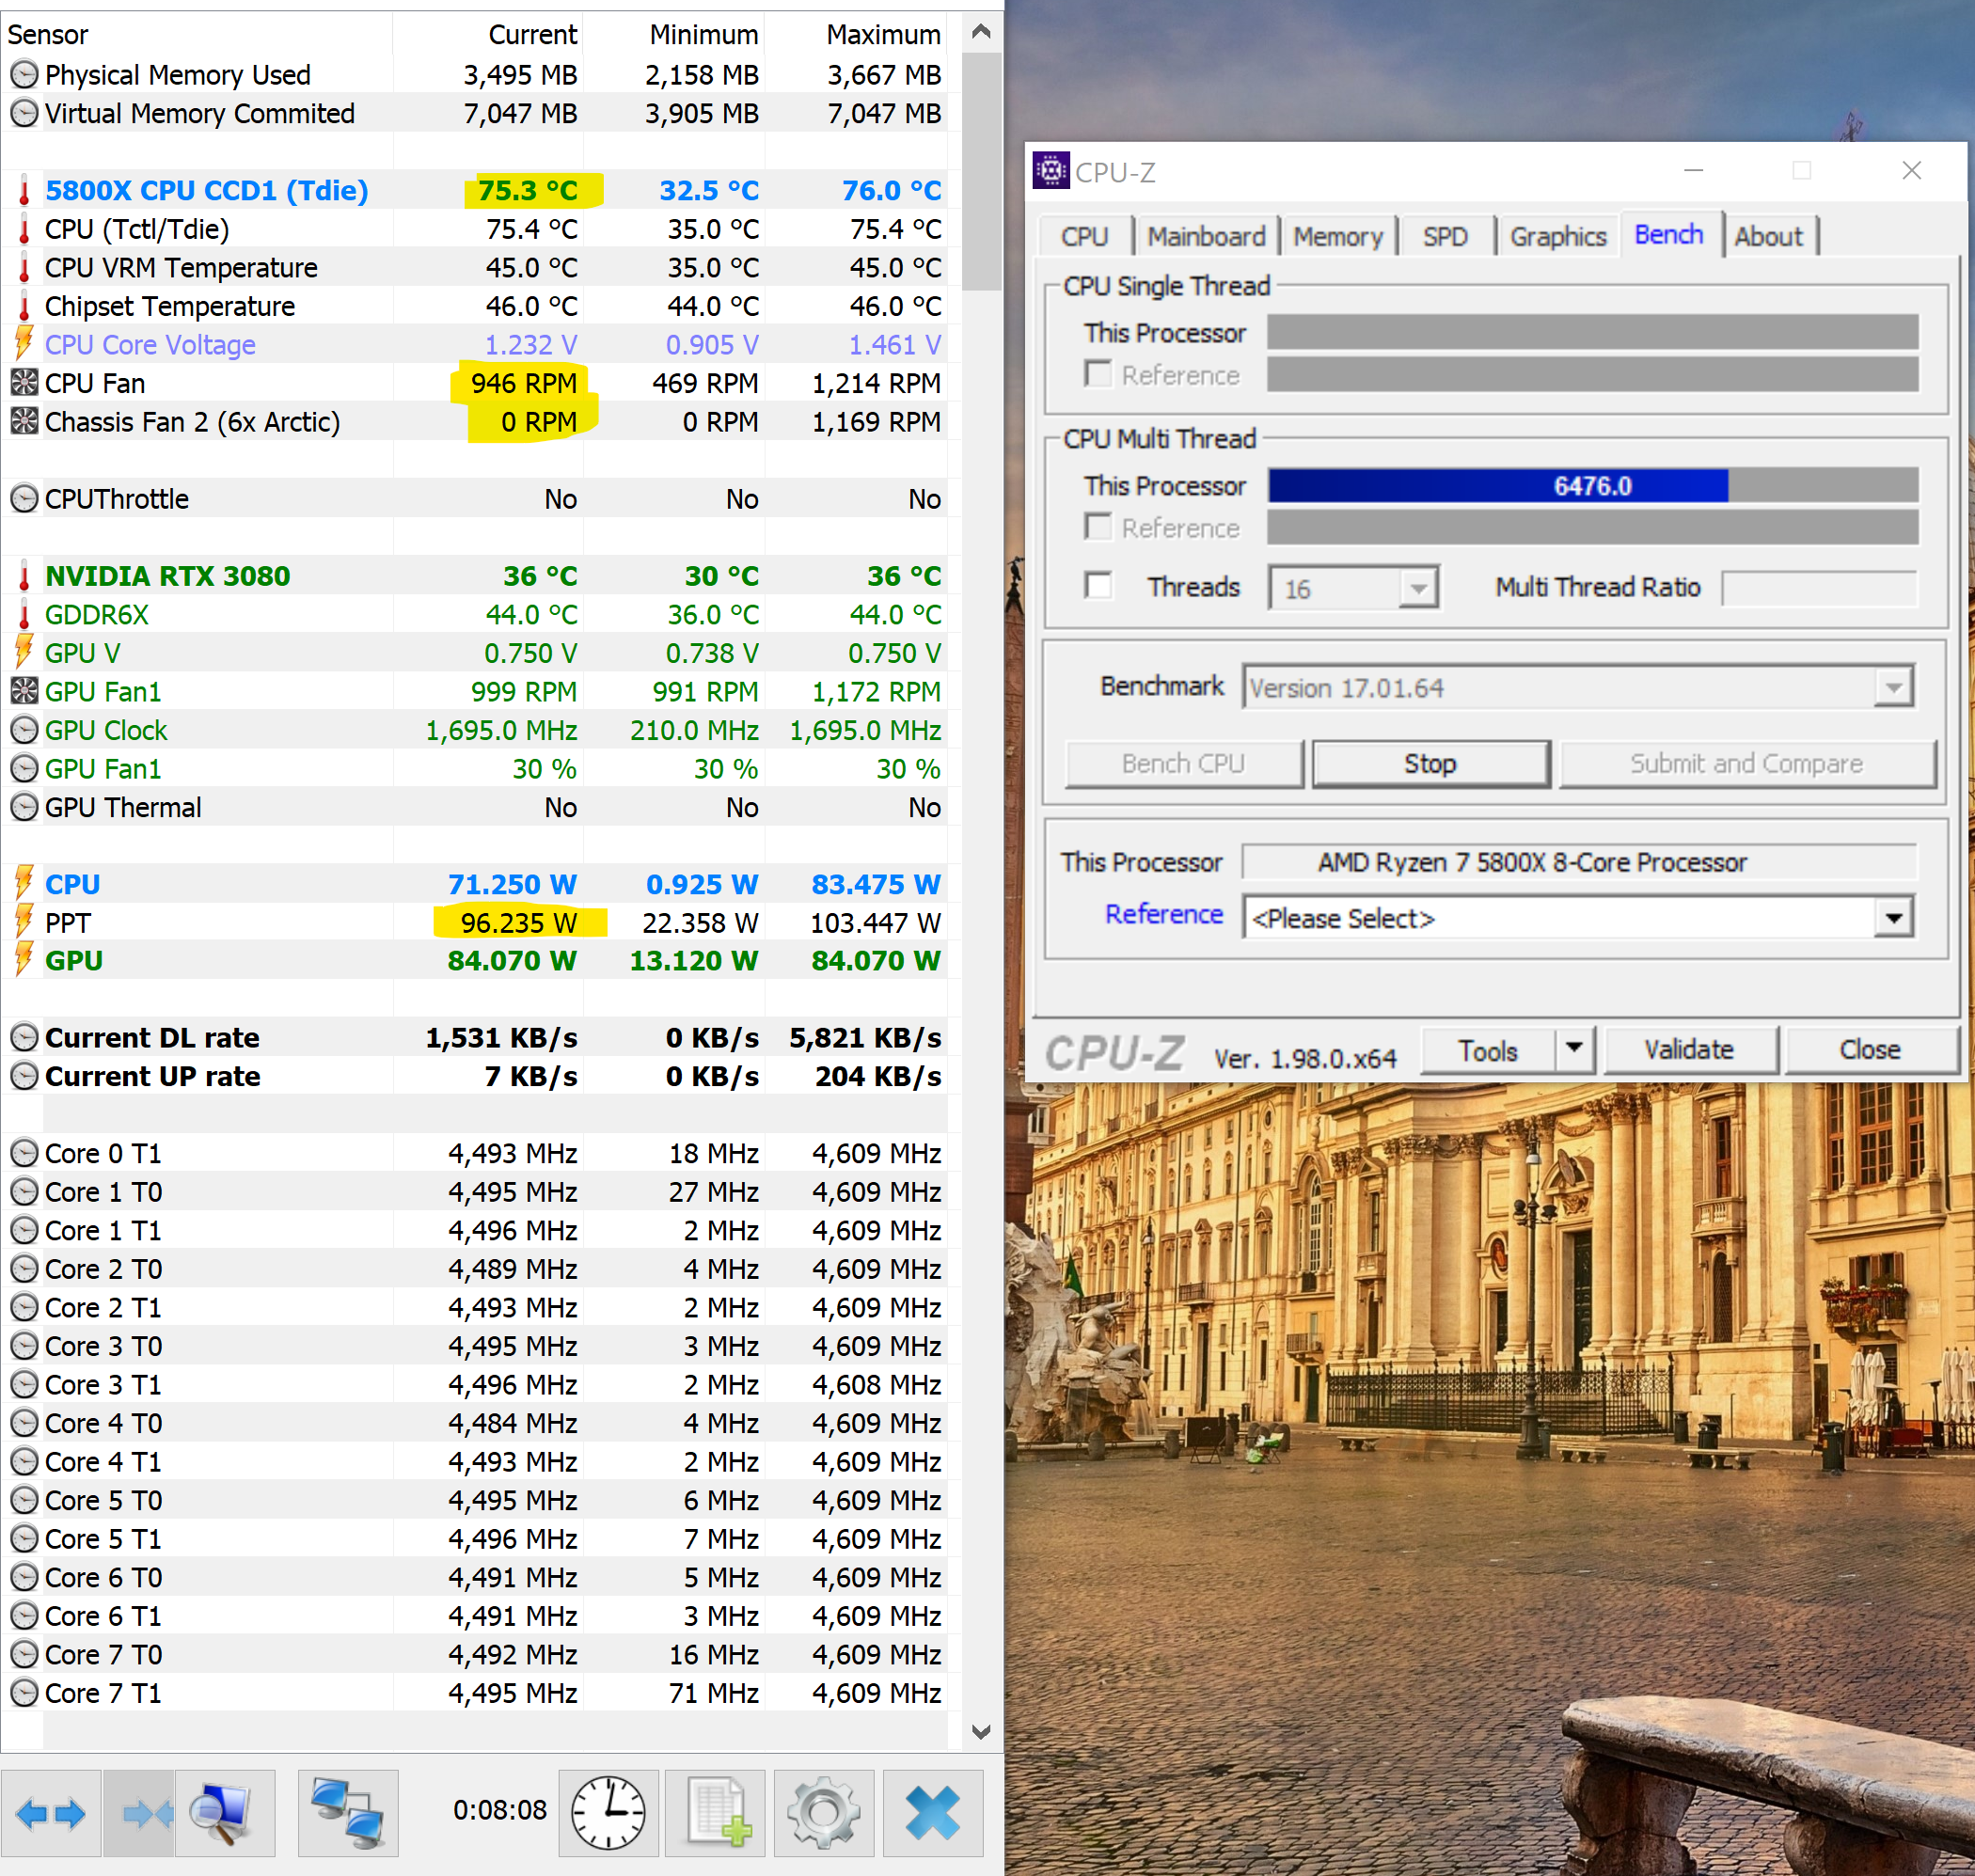Click the add log file icon
Image resolution: width=1975 pixels, height=1876 pixels.
tap(716, 1813)
